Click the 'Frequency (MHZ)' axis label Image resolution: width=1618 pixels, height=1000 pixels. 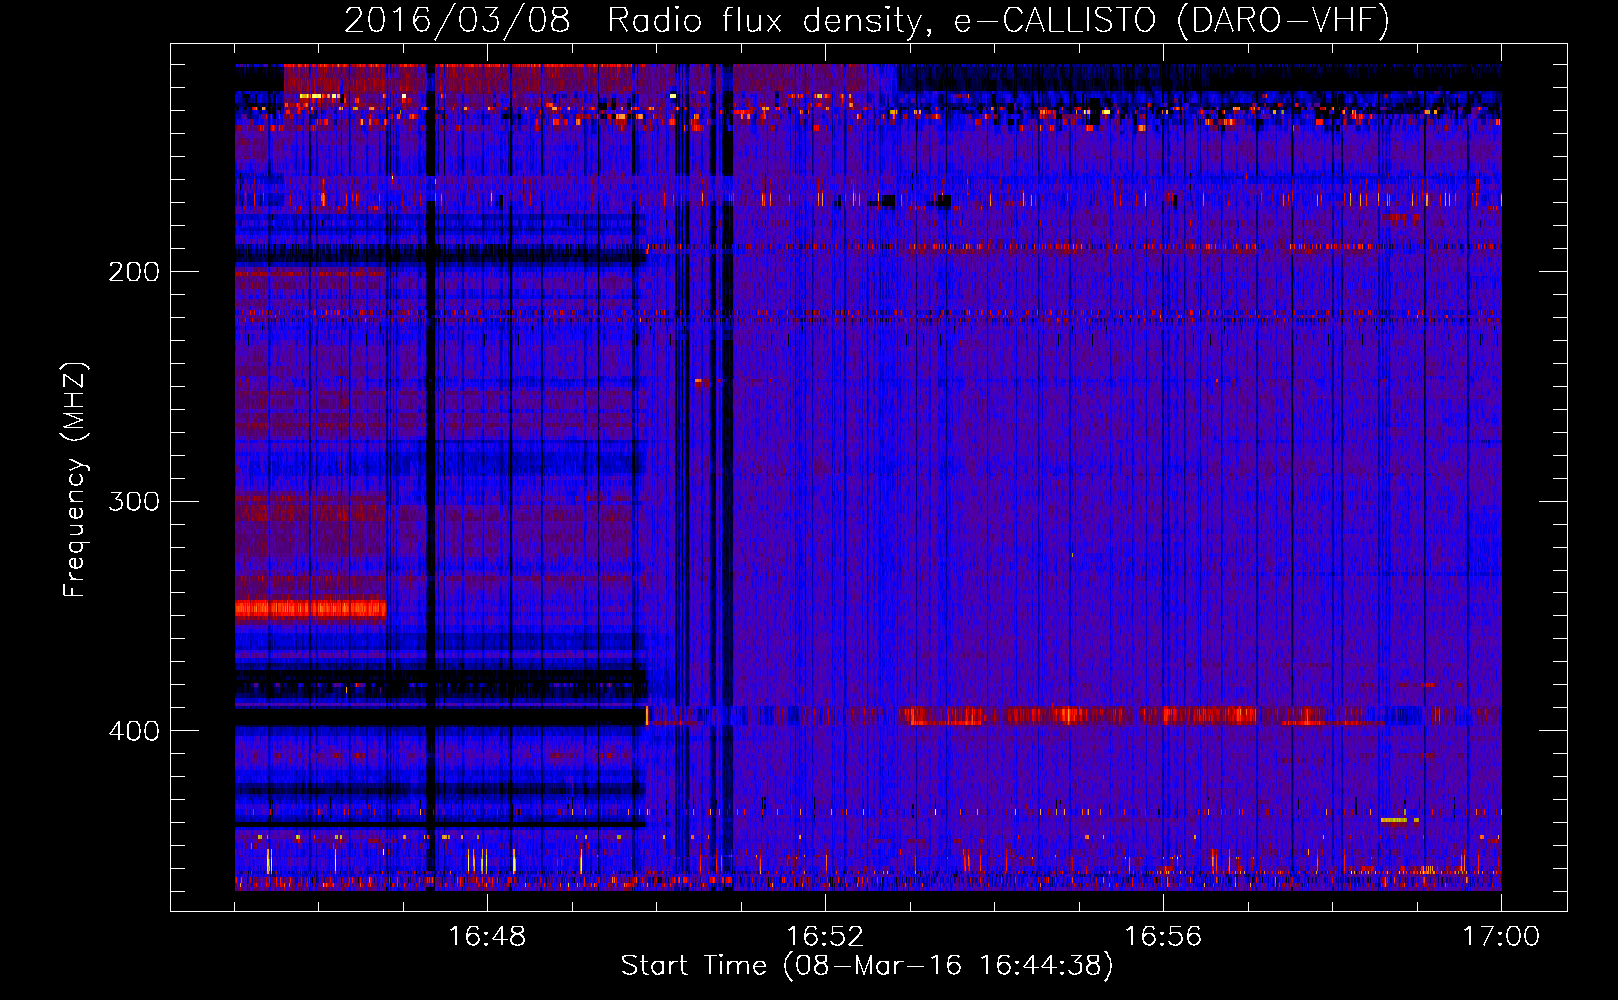click(75, 479)
